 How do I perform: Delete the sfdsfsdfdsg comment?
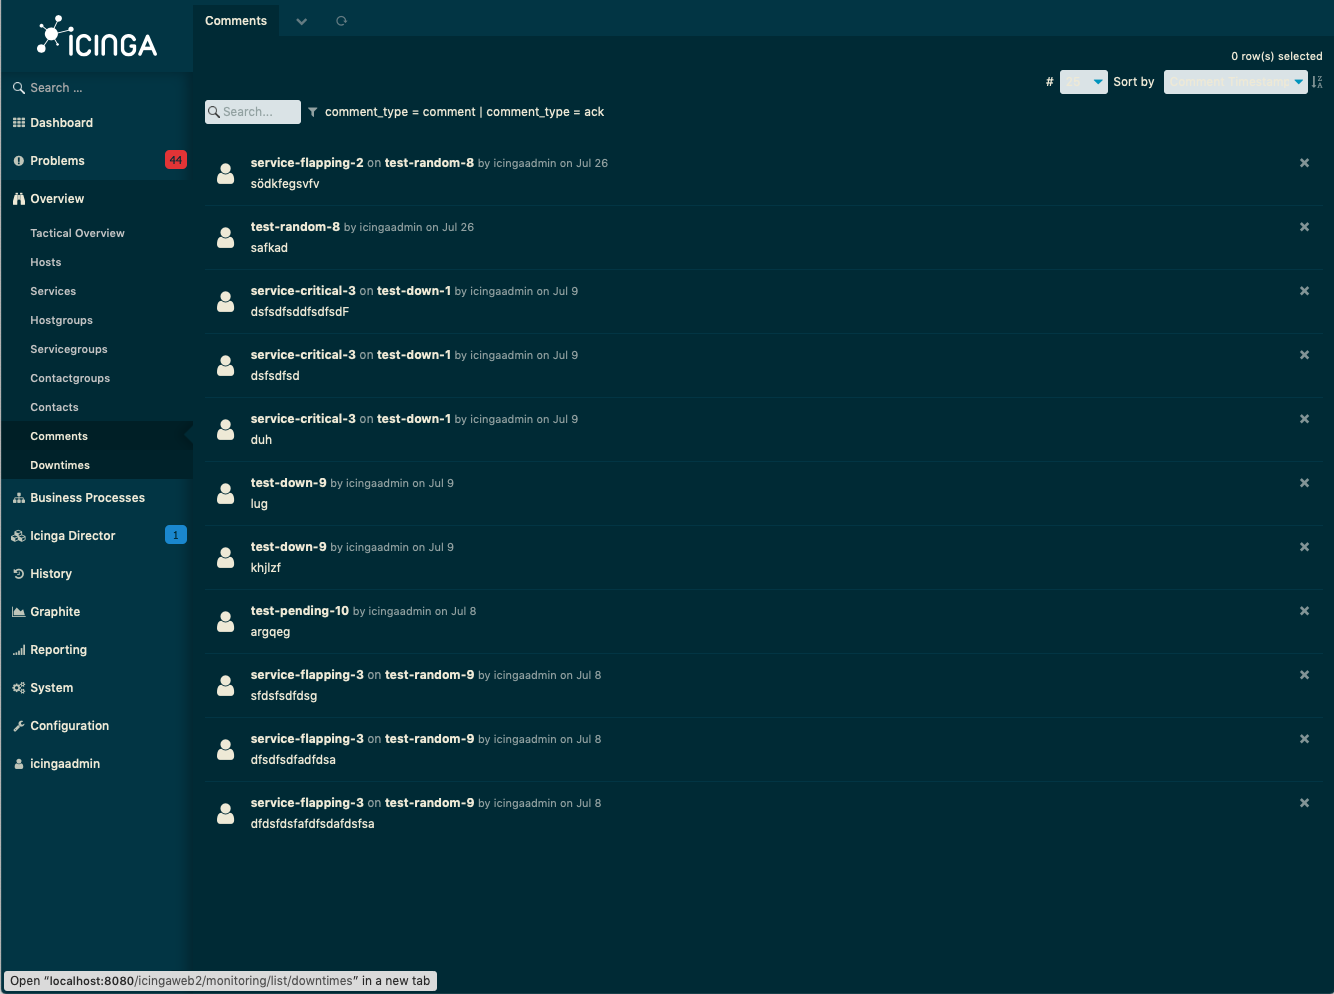pos(1304,675)
